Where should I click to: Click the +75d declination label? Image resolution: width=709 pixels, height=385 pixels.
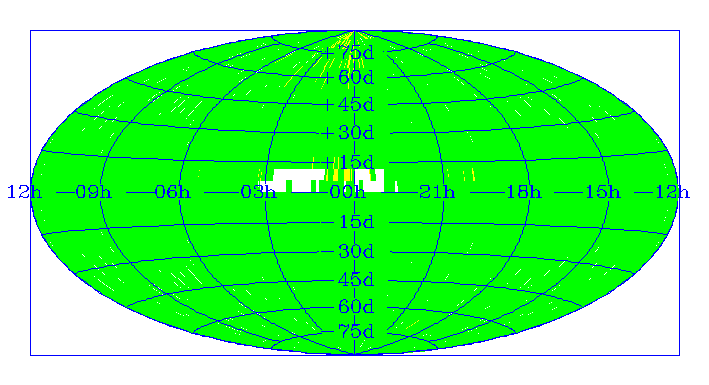[x=348, y=53]
